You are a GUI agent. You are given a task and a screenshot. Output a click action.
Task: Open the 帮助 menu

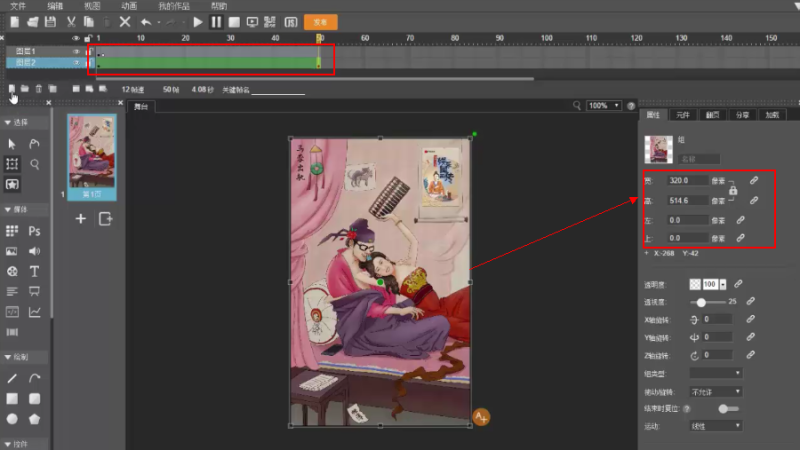(219, 6)
